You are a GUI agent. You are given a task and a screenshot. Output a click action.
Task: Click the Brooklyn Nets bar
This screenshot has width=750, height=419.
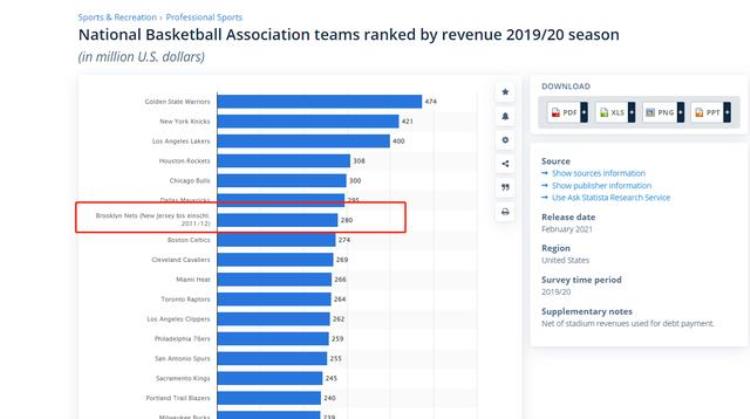tap(277, 220)
